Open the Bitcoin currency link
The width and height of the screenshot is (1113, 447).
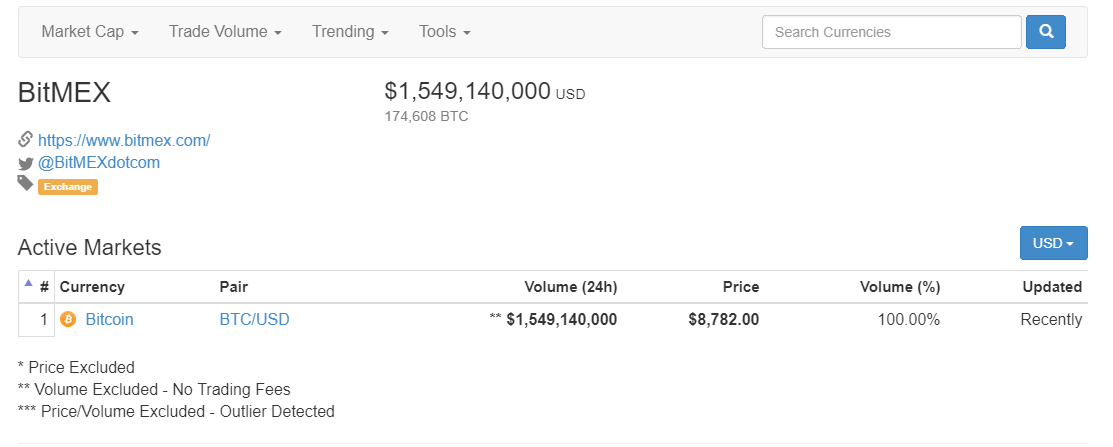tap(109, 320)
